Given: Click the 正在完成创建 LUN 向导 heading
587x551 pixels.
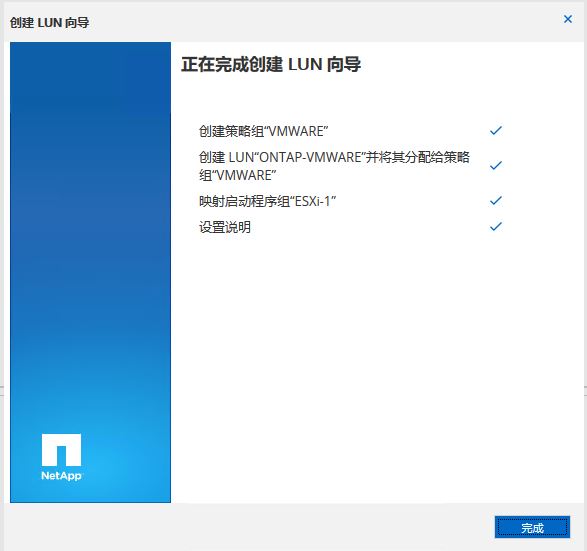Looking at the screenshot, I should [x=271, y=64].
